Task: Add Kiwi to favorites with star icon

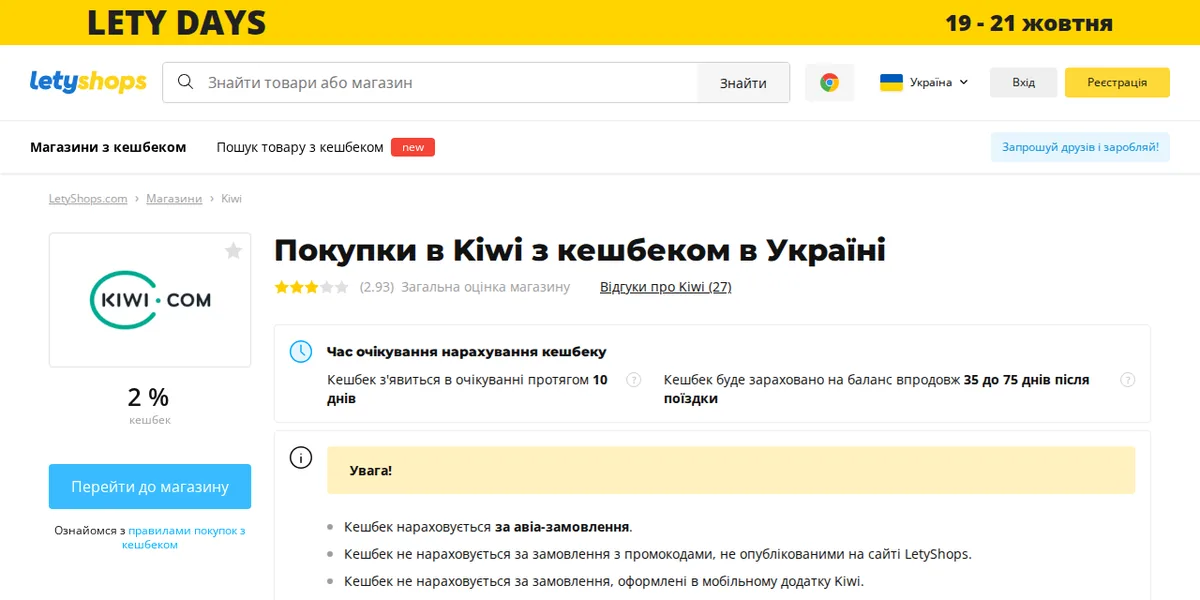Action: [233, 251]
